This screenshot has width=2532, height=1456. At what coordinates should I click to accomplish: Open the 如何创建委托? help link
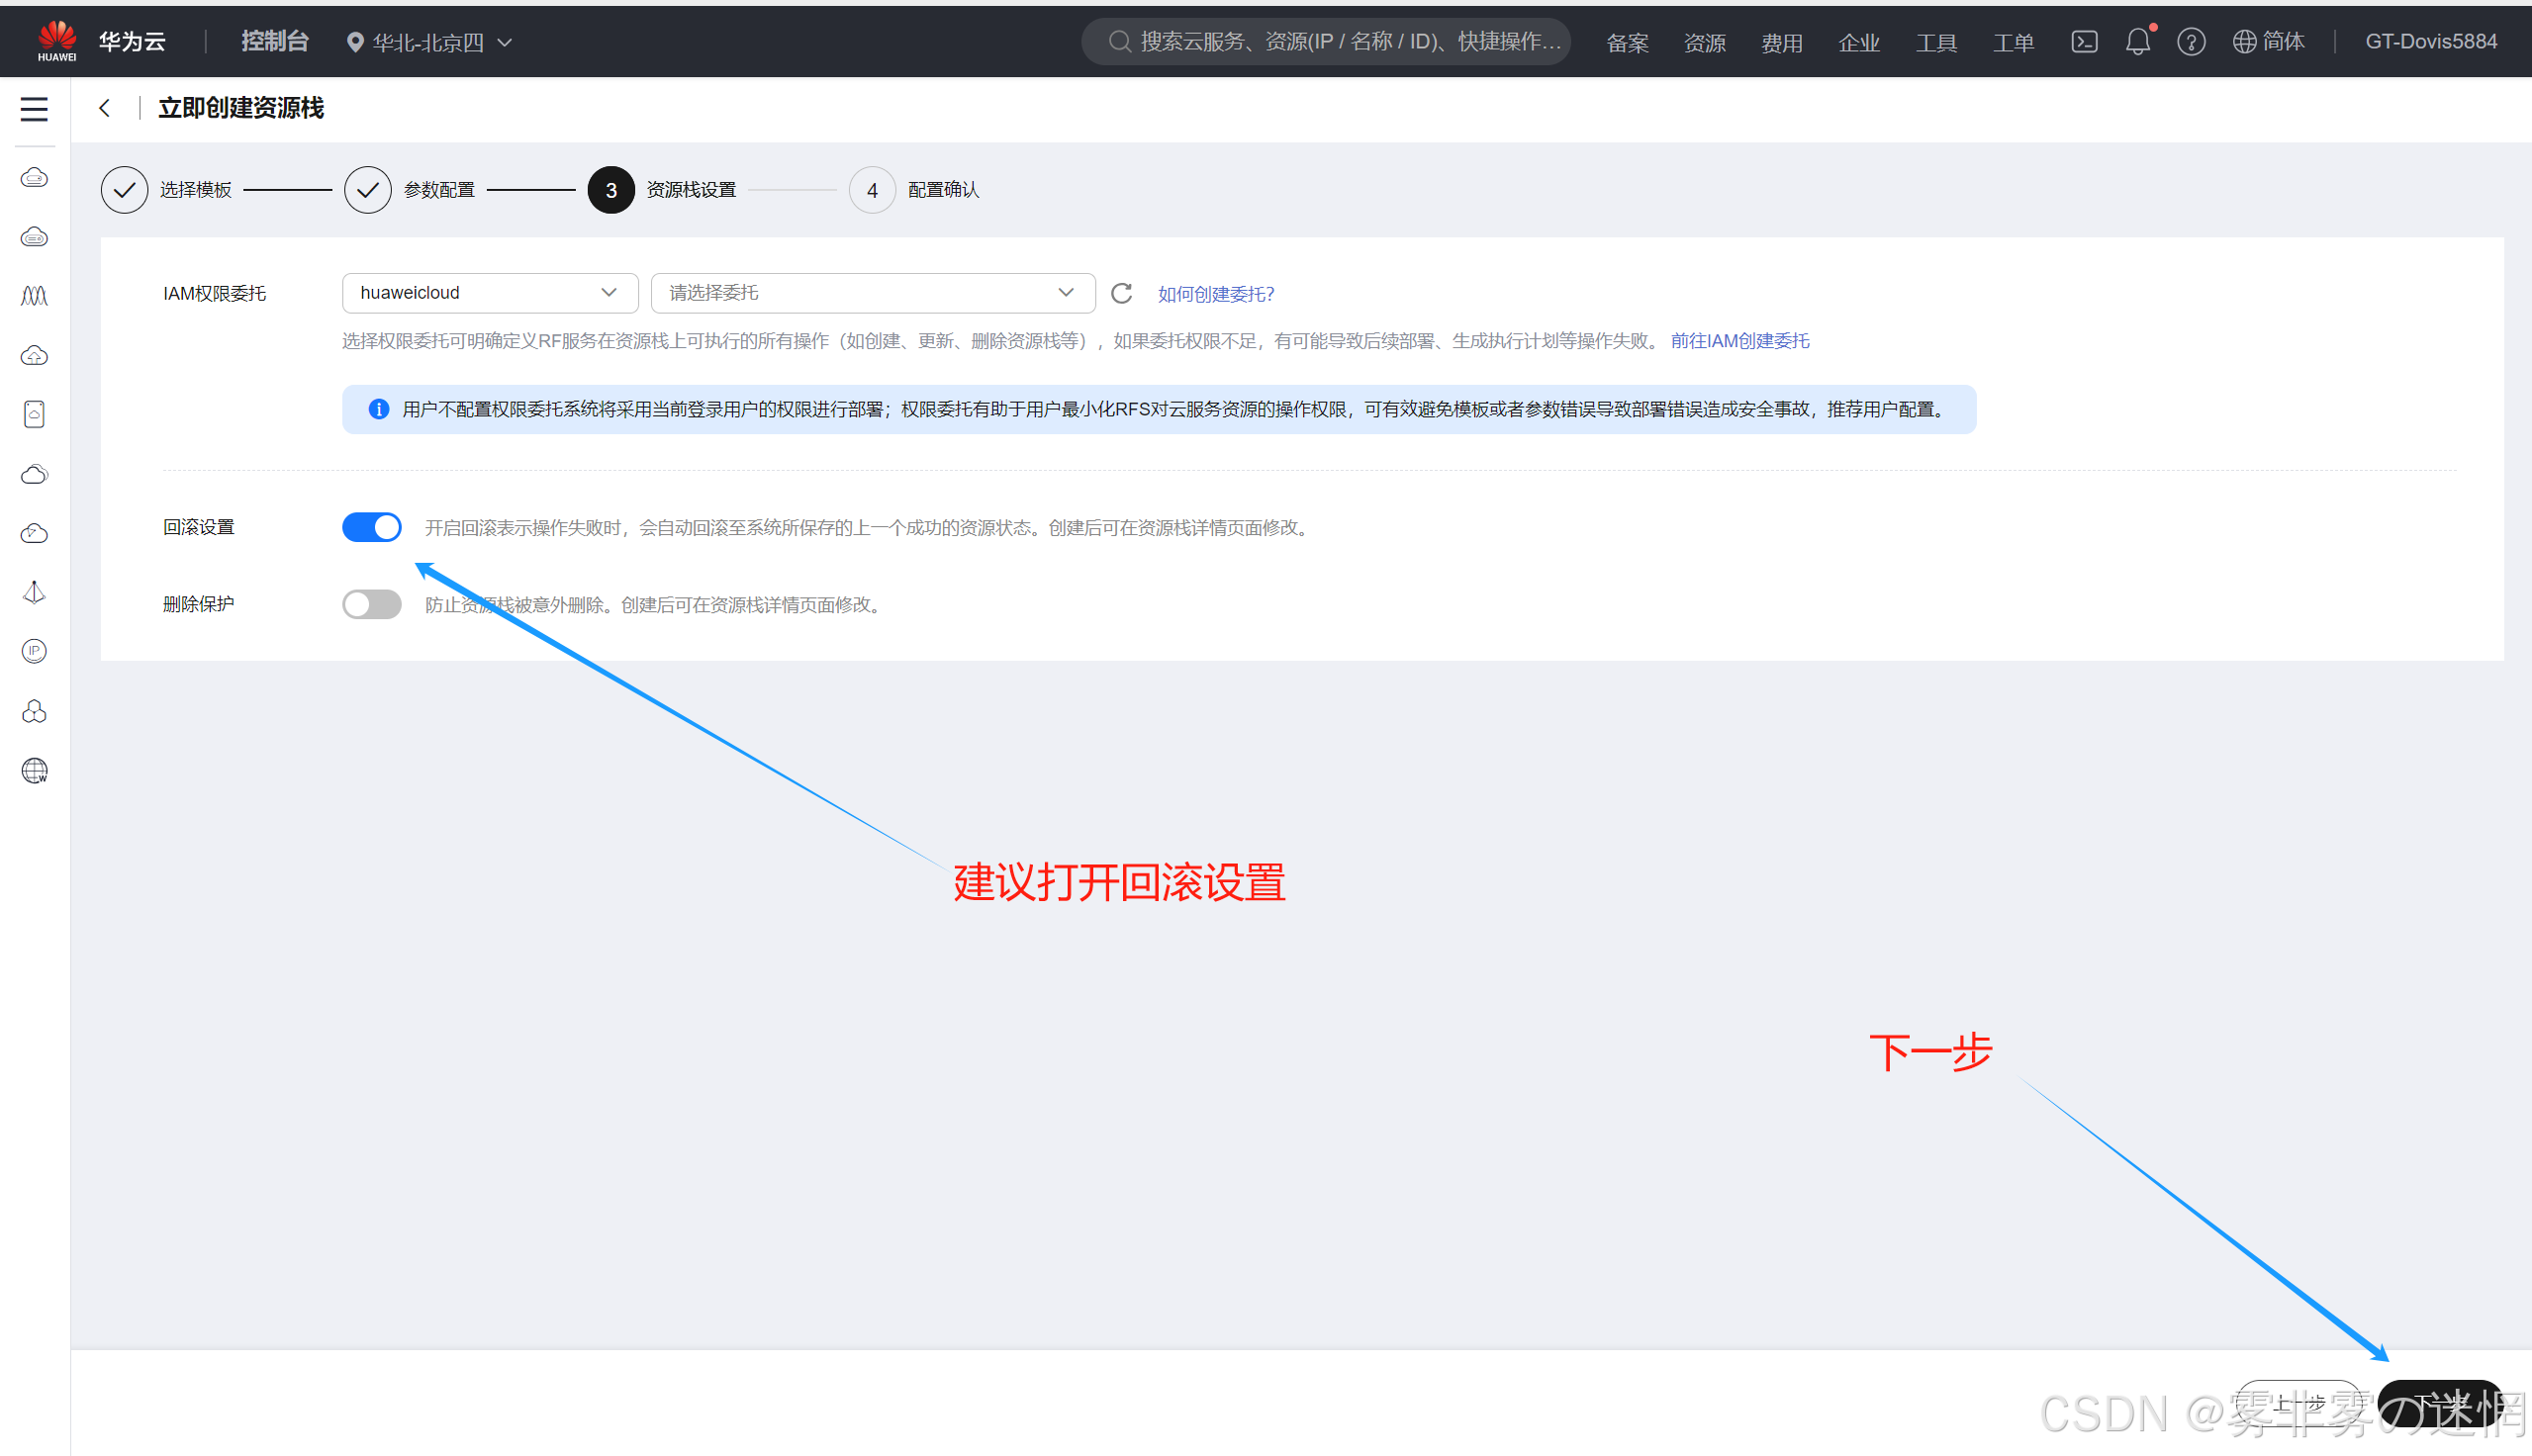[1216, 294]
